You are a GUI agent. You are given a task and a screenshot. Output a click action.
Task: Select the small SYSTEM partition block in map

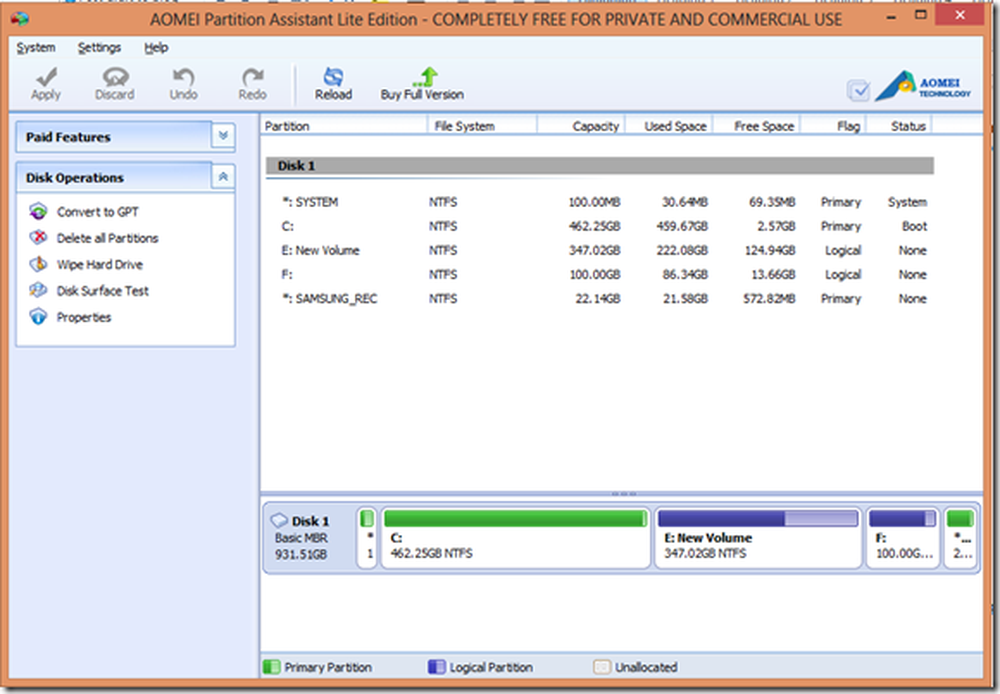(x=367, y=537)
